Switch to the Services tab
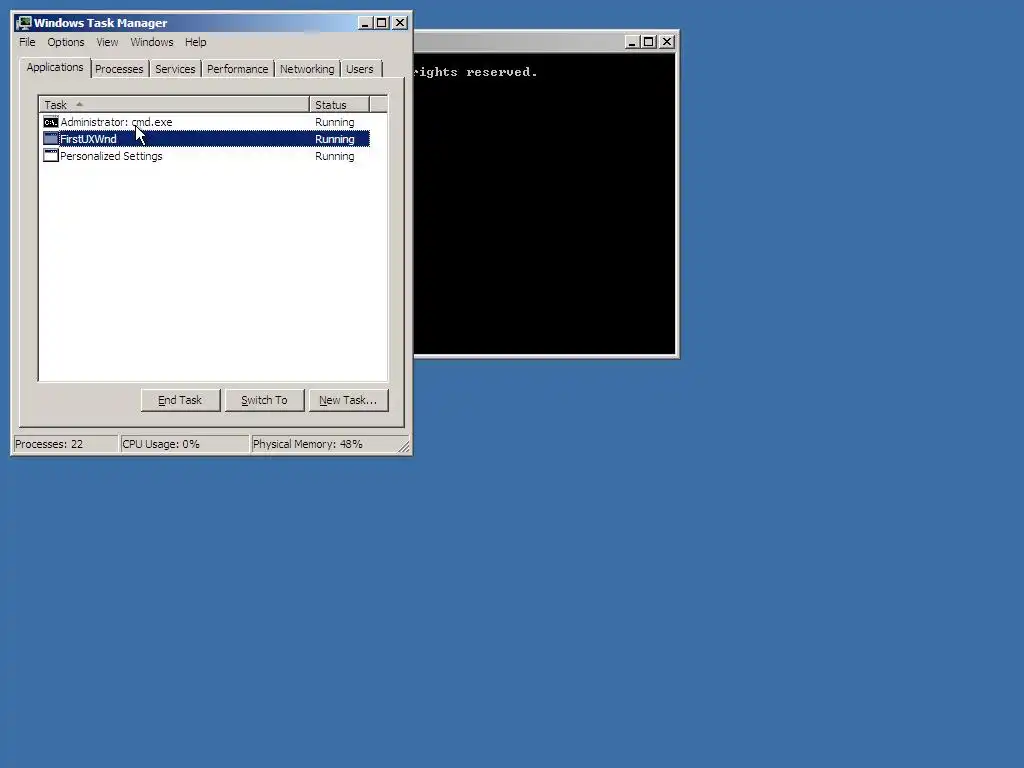The image size is (1024, 768). tap(175, 69)
